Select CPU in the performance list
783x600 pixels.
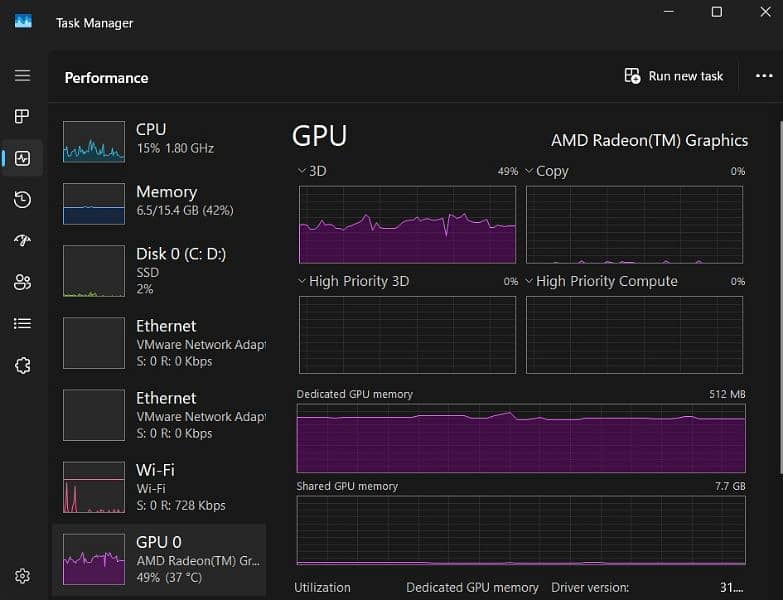click(158, 139)
